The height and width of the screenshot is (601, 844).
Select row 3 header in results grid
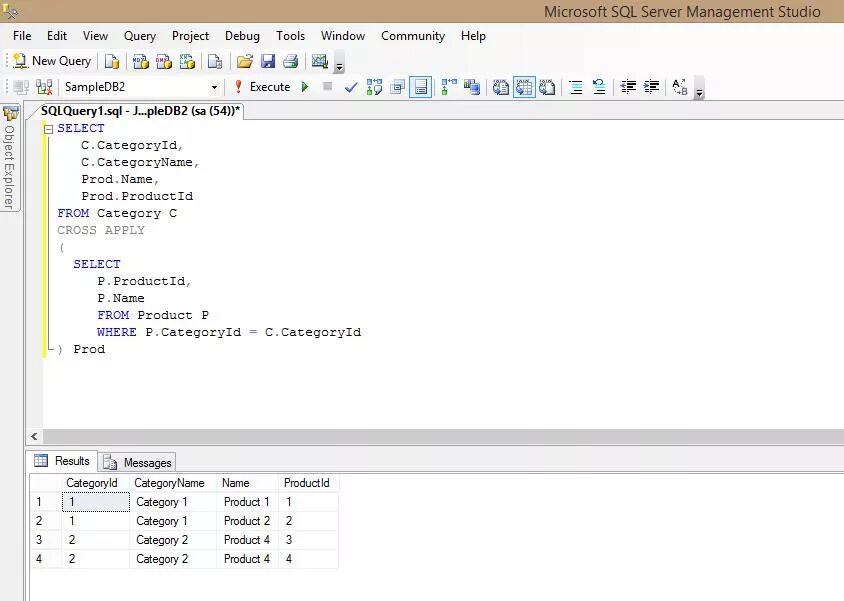point(45,540)
